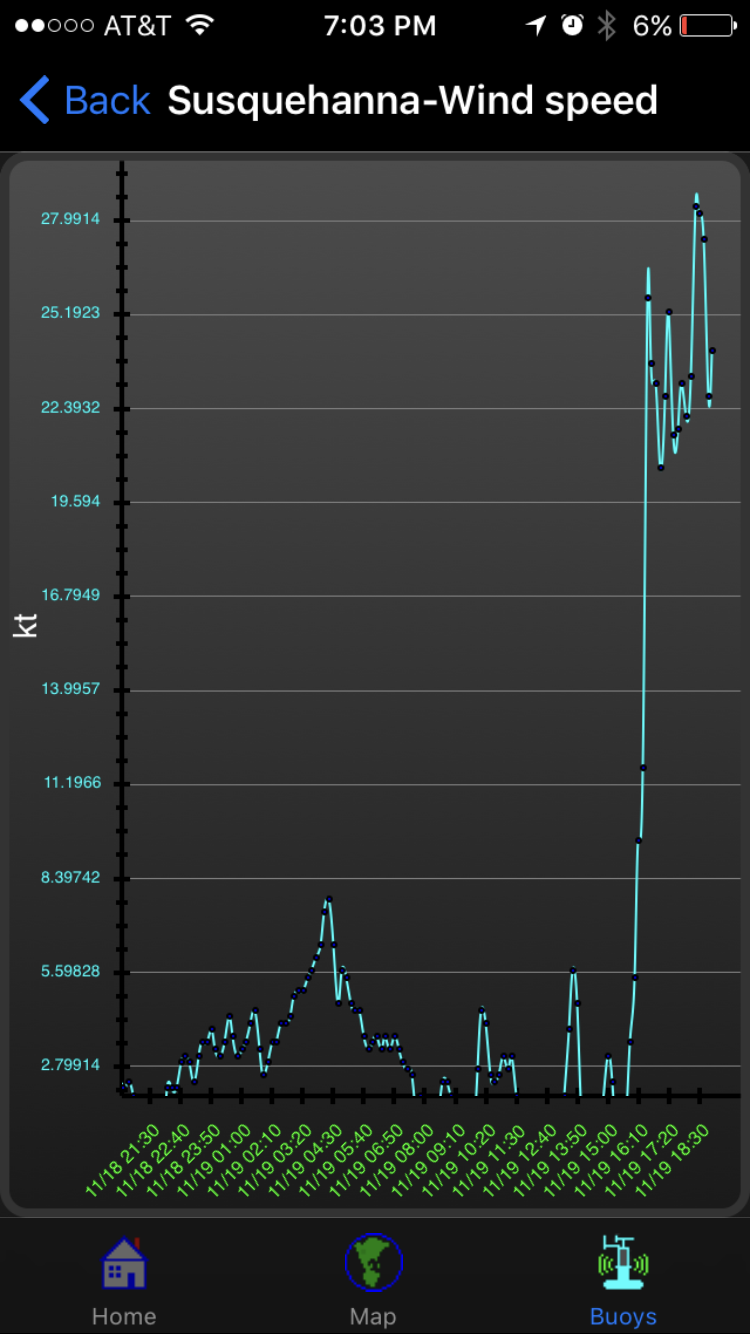The image size is (750, 1334).
Task: Switch to the Buoys tab
Action: tap(623, 1263)
